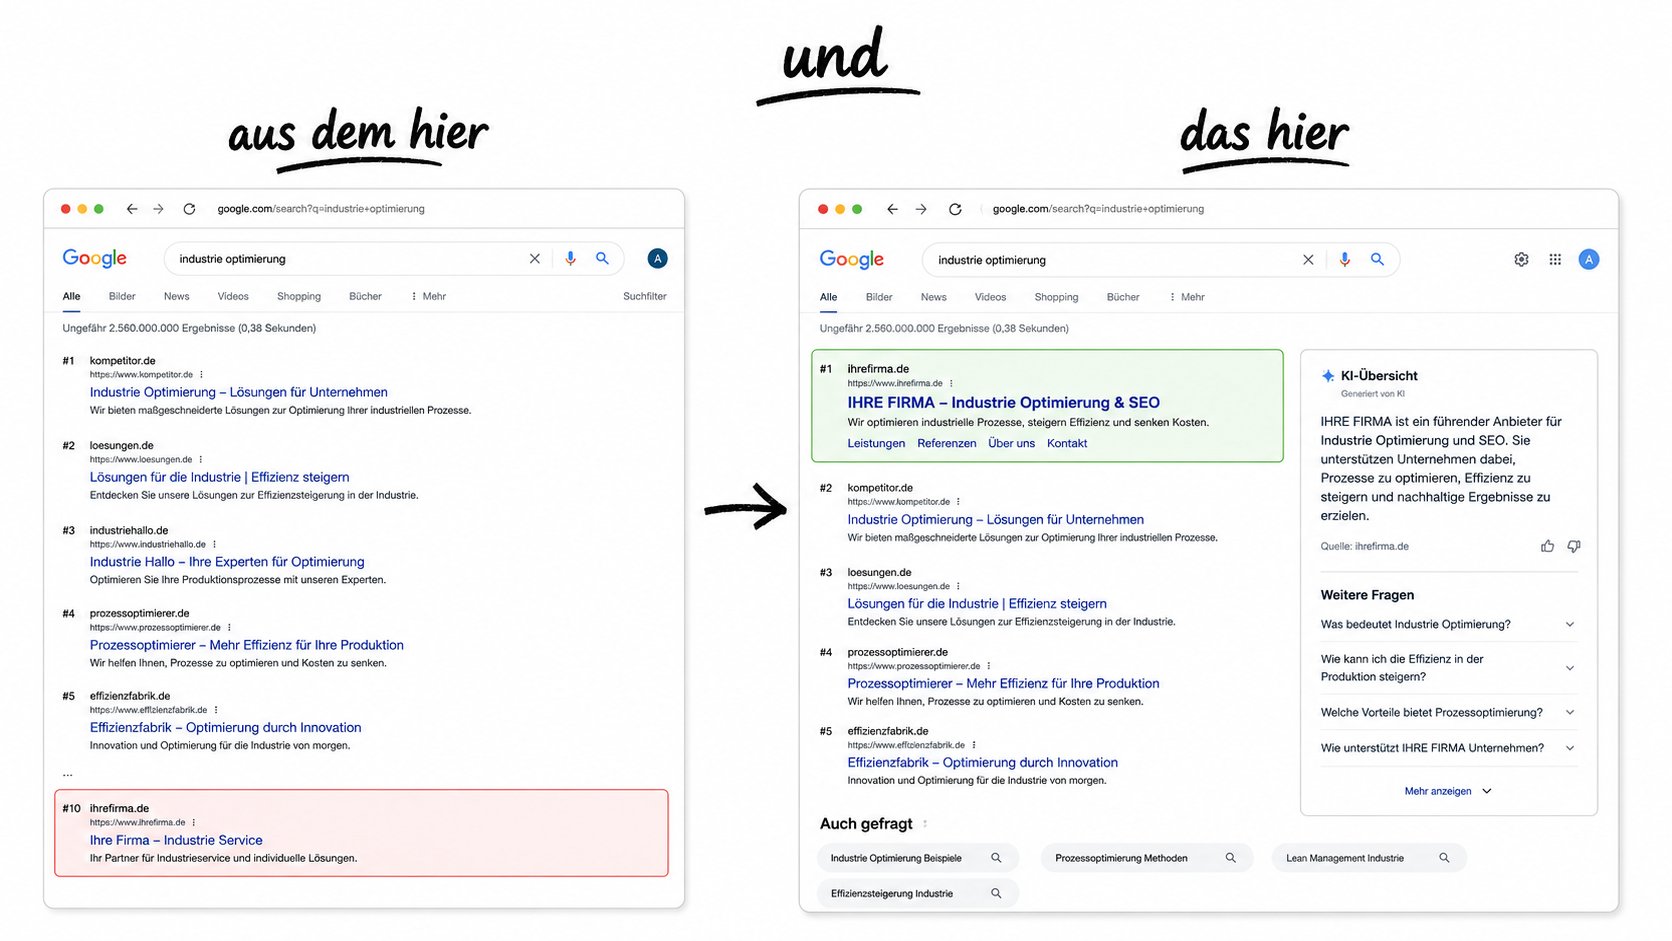Open Google apps grid in right window
1672x941 pixels.
coord(1555,260)
